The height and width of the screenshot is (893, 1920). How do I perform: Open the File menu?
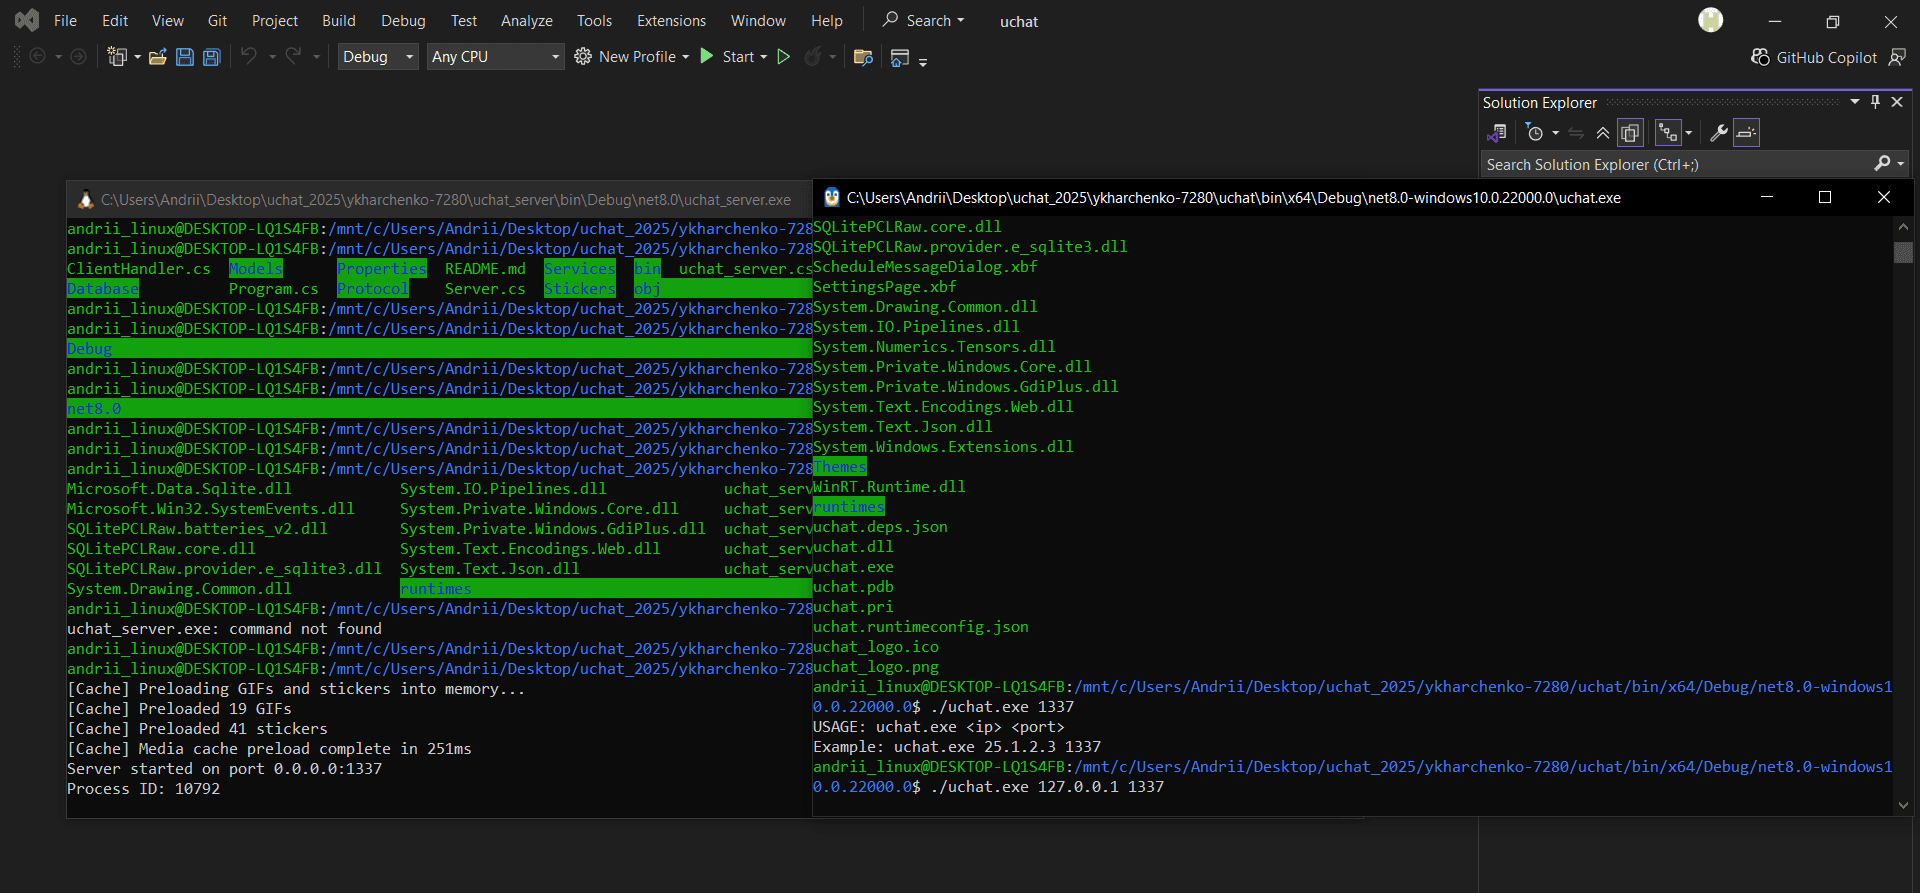(x=65, y=21)
